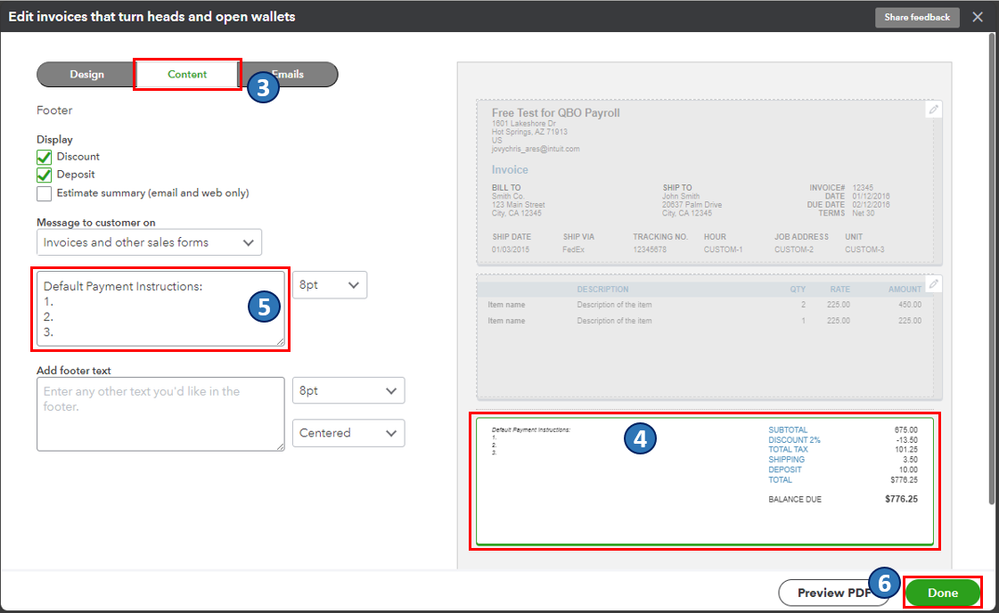Click in the Add footer text box
The width and height of the screenshot is (999, 613).
(161, 414)
